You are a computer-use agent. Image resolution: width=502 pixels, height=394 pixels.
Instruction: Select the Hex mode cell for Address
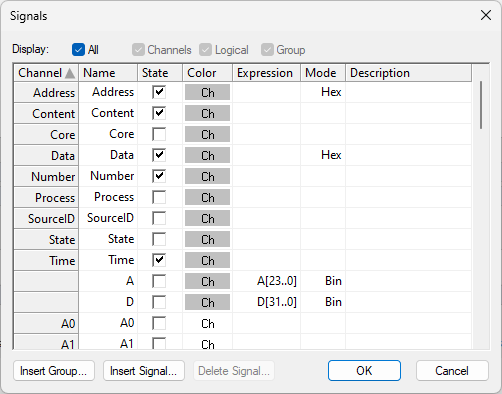(323, 92)
